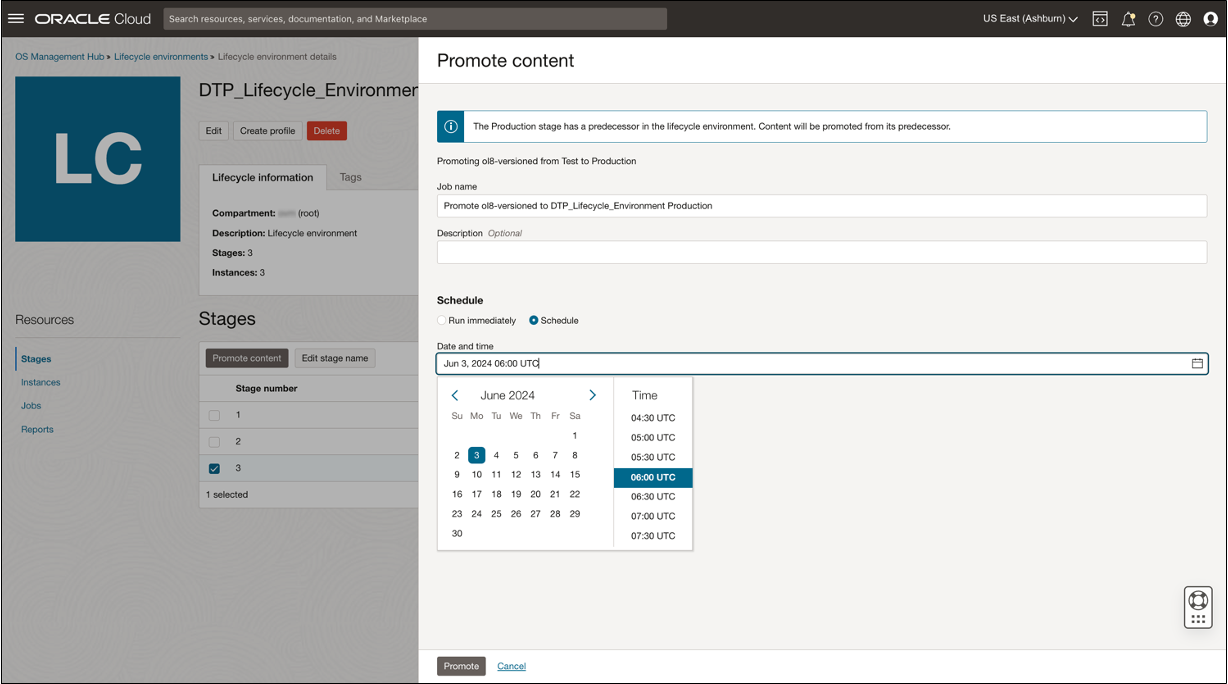The height and width of the screenshot is (684, 1228).
Task: View notifications via the bell icon
Action: [x=1128, y=18]
